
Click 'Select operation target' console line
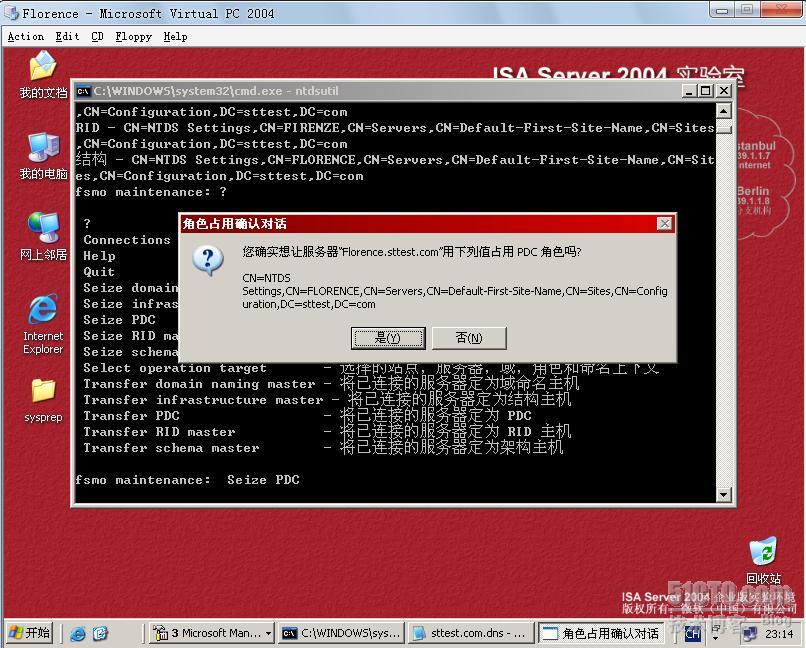tap(371, 368)
